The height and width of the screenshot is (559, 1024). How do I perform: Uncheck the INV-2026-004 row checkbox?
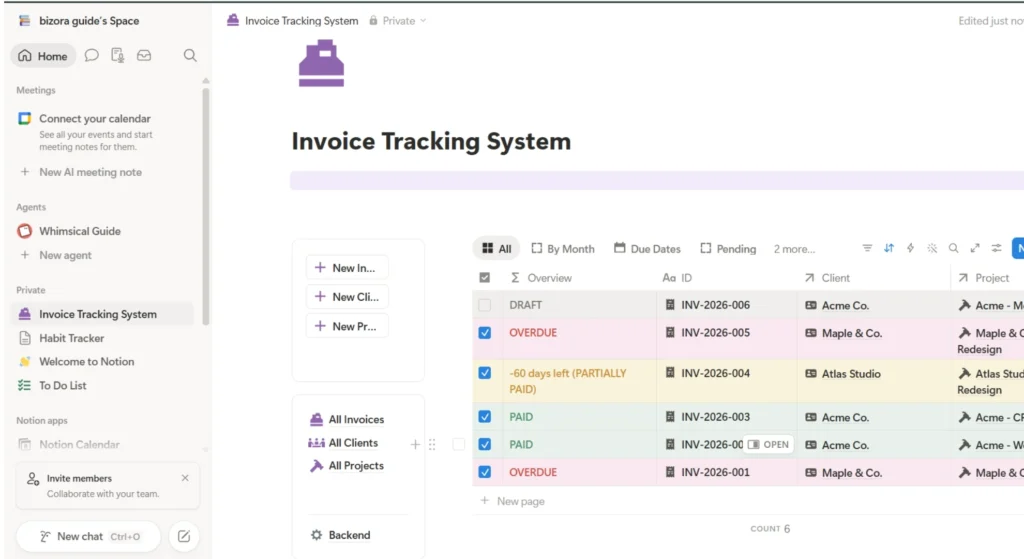[x=485, y=373]
